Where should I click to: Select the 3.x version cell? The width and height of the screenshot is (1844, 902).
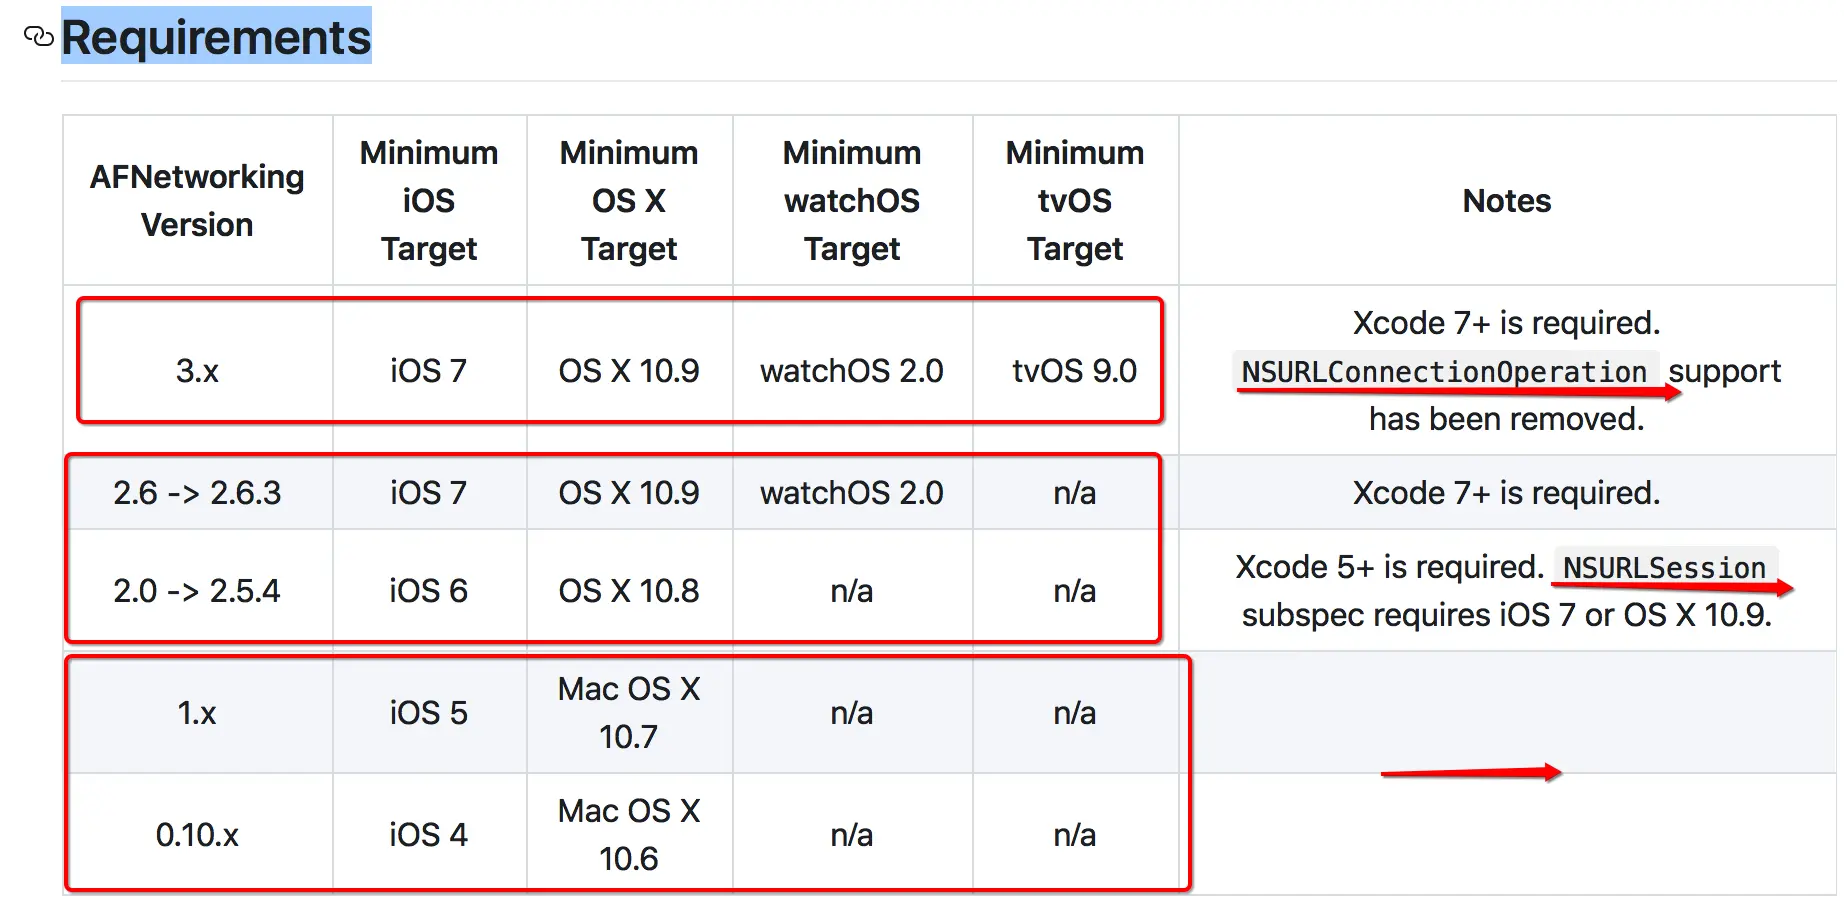(197, 371)
